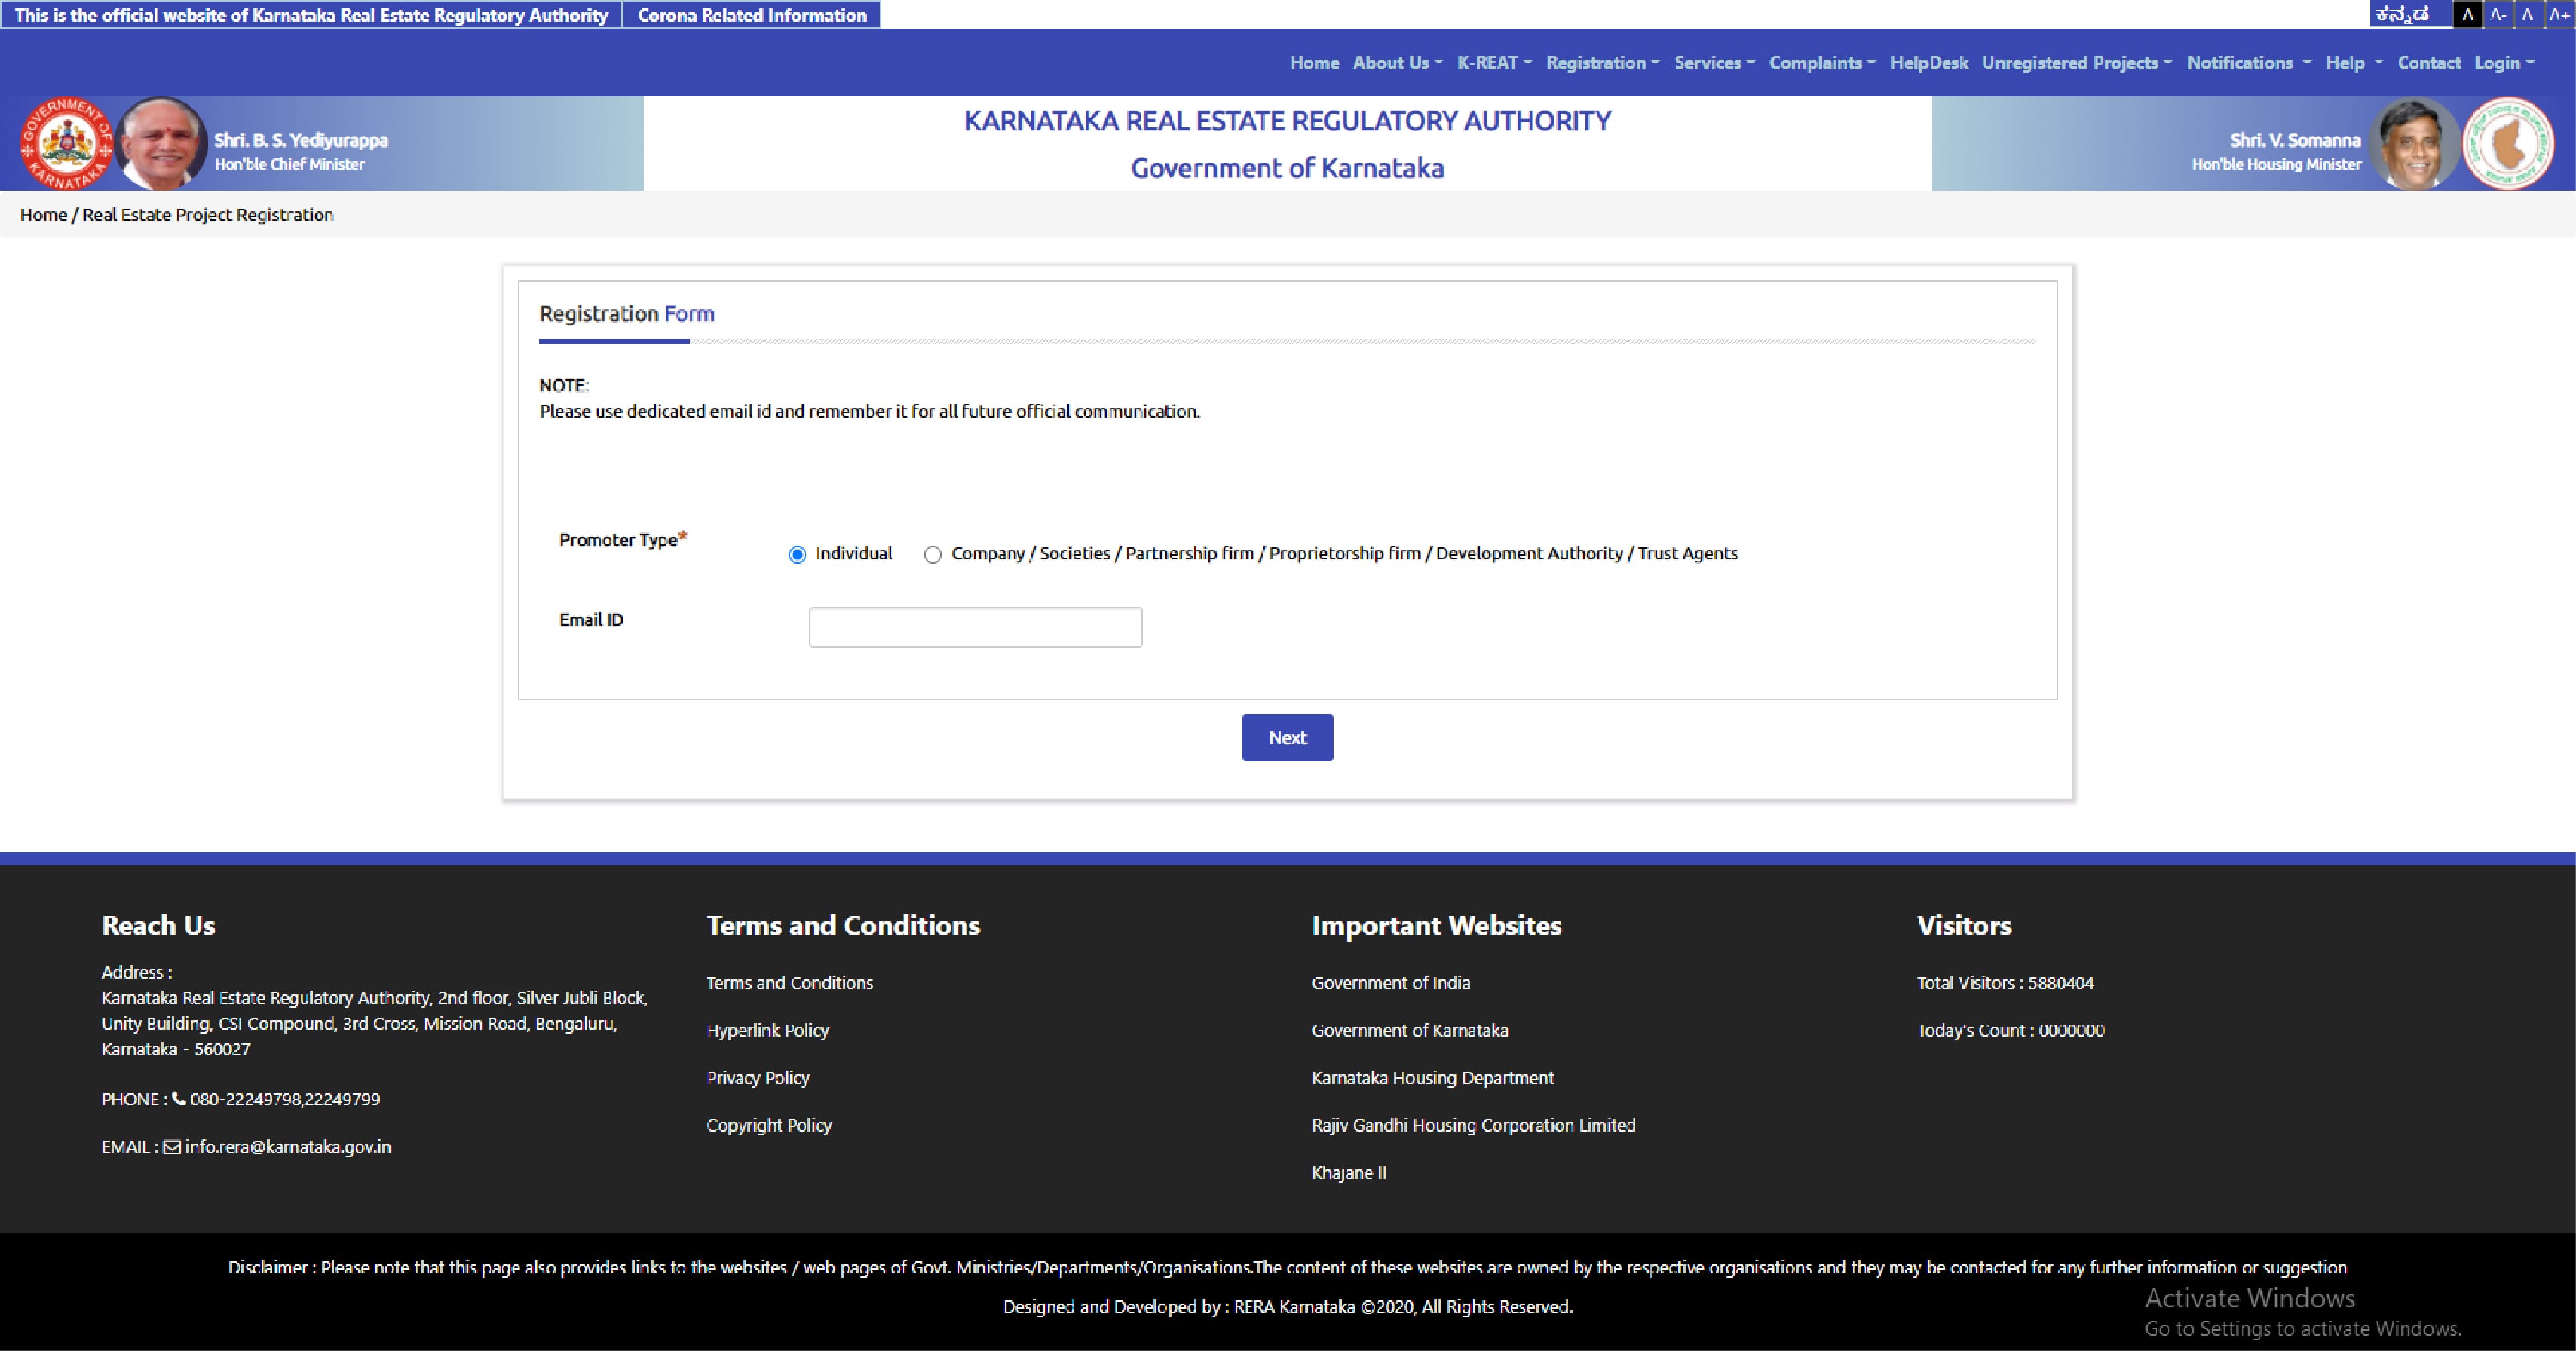Expand the Help dropdown menu
This screenshot has height=1351, width=2576.
pyautogui.click(x=2354, y=63)
